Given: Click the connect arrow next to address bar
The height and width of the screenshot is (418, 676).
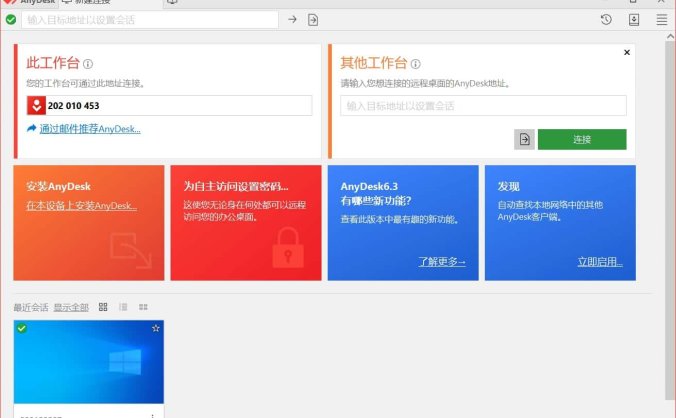Looking at the screenshot, I should tap(292, 19).
